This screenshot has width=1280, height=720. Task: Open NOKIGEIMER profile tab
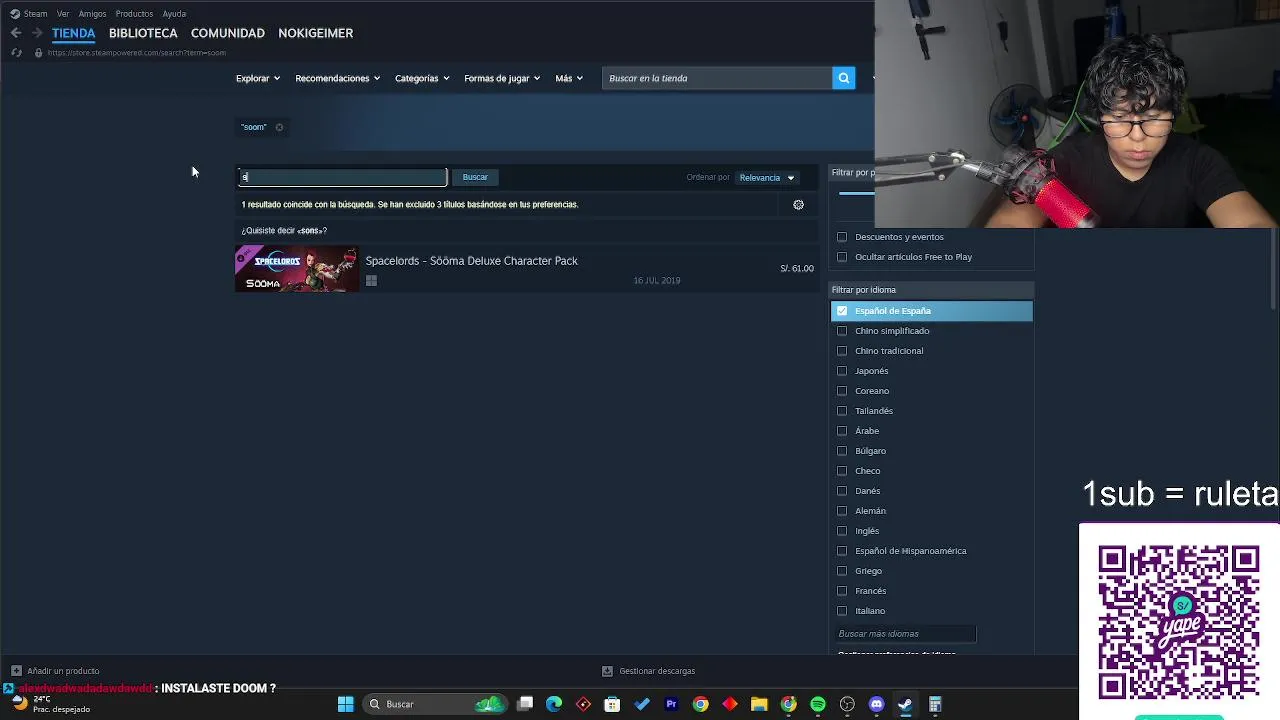point(315,33)
